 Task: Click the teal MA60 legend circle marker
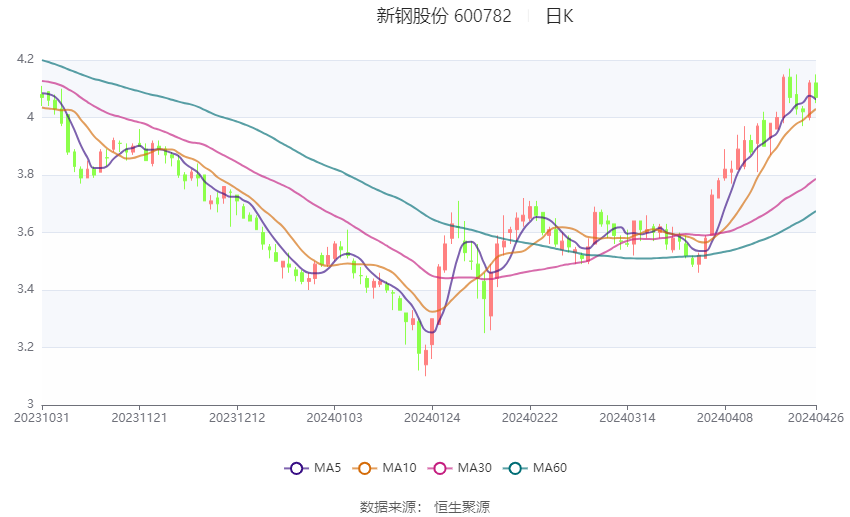[515, 468]
